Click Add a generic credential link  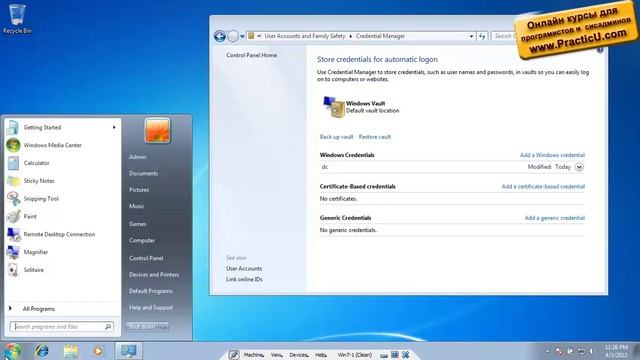[x=555, y=218]
